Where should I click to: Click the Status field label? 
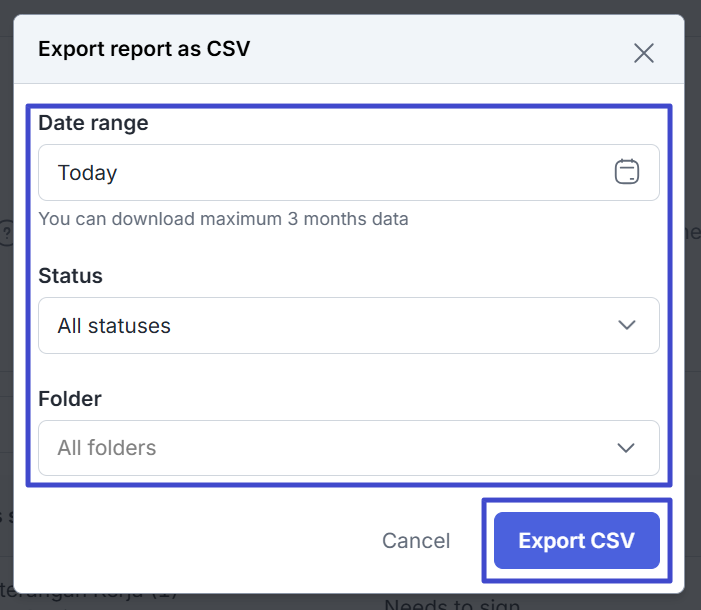point(70,275)
